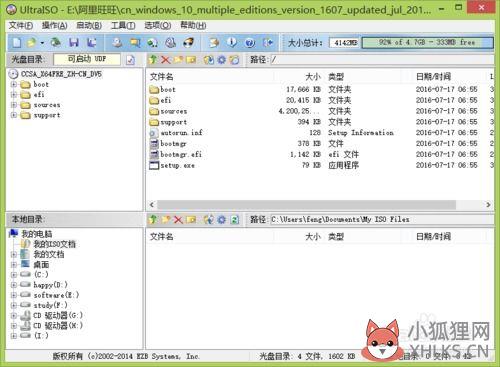Click the New file toolbar icon
Image resolution: width=500 pixels, height=367 pixels.
point(17,42)
